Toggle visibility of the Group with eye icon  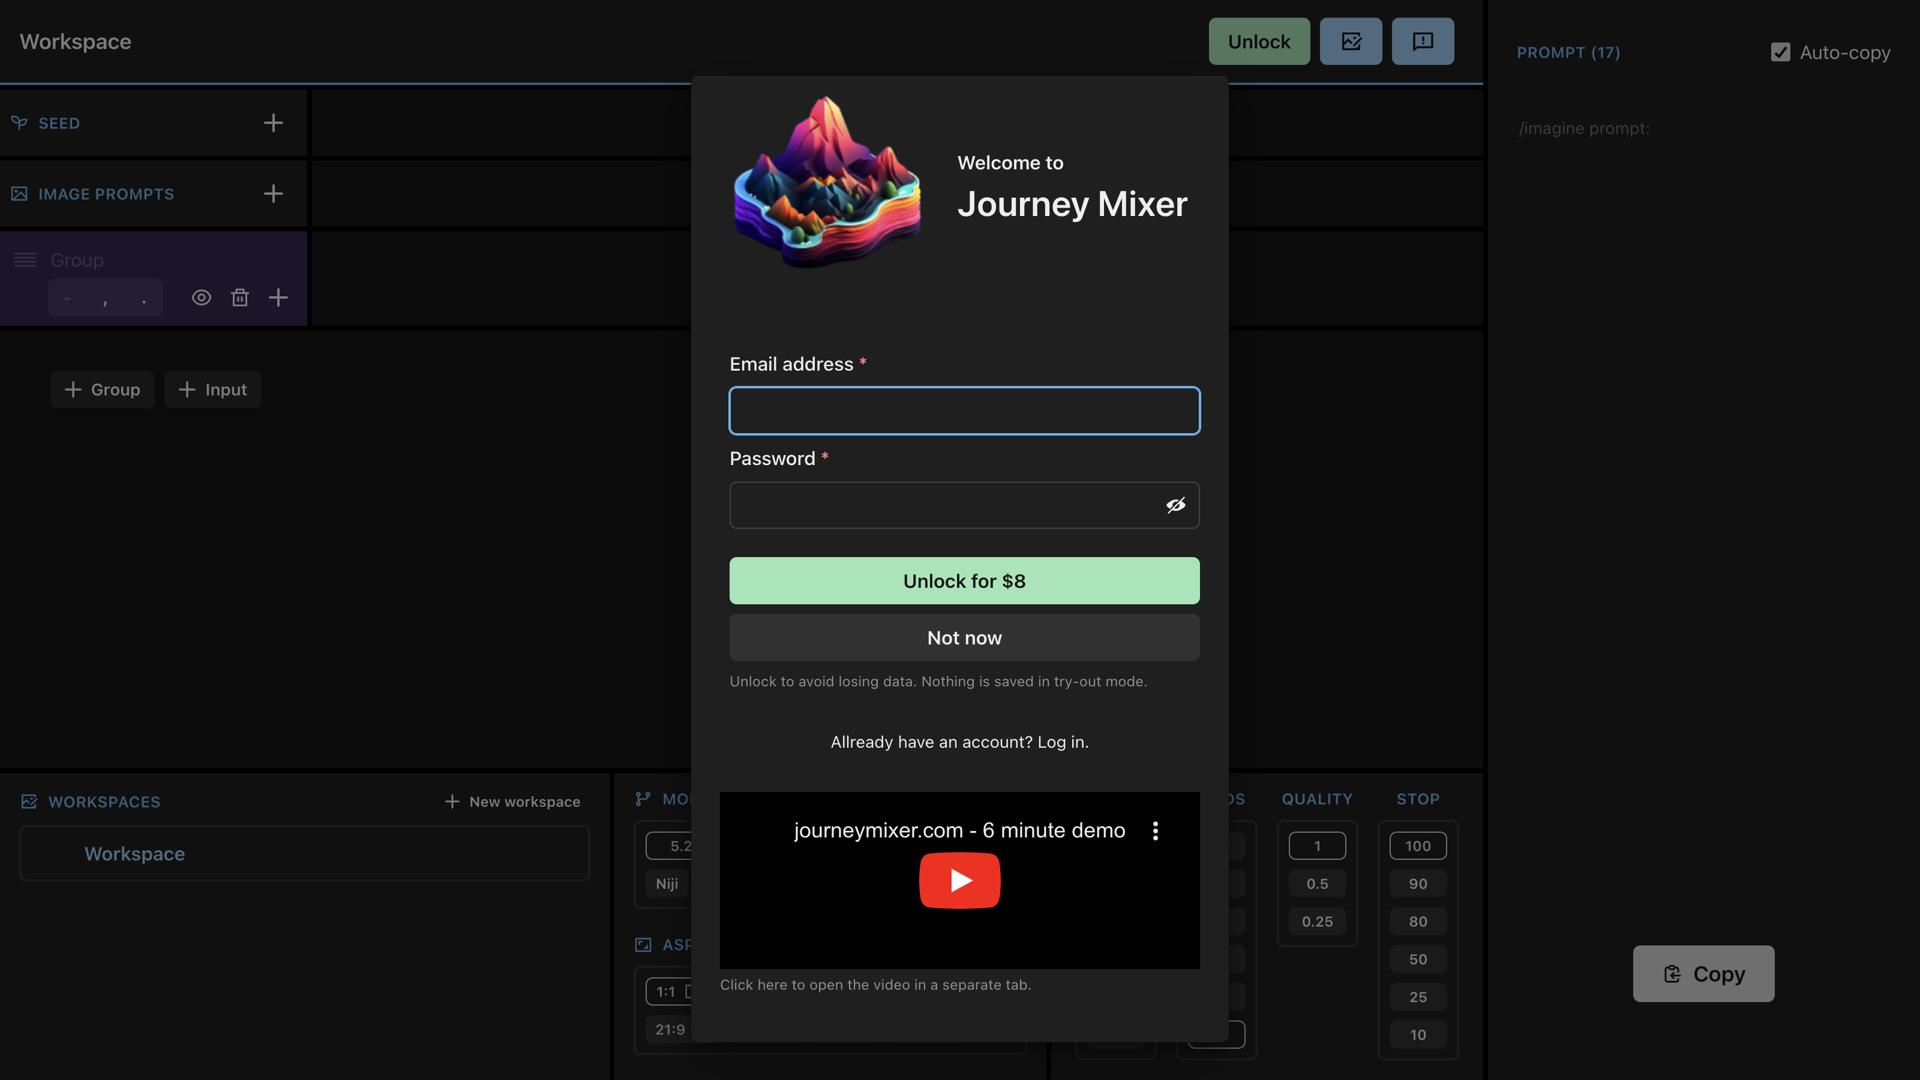[x=201, y=297]
